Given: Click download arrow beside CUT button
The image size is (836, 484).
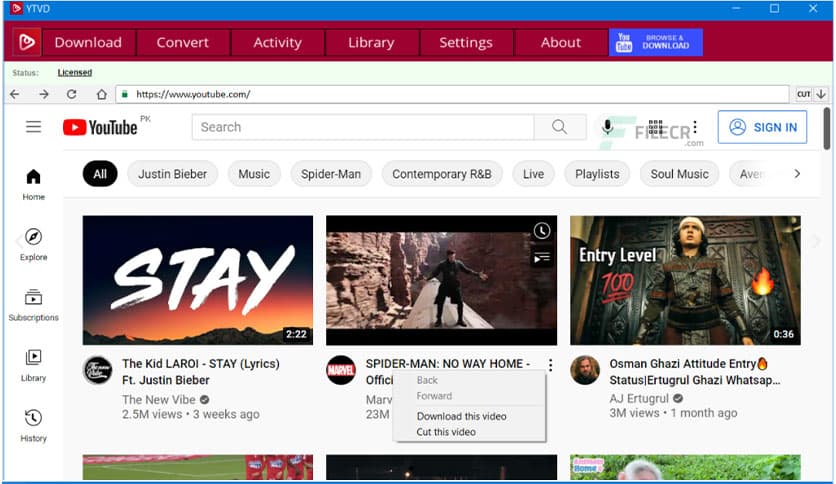Looking at the screenshot, I should tap(821, 94).
